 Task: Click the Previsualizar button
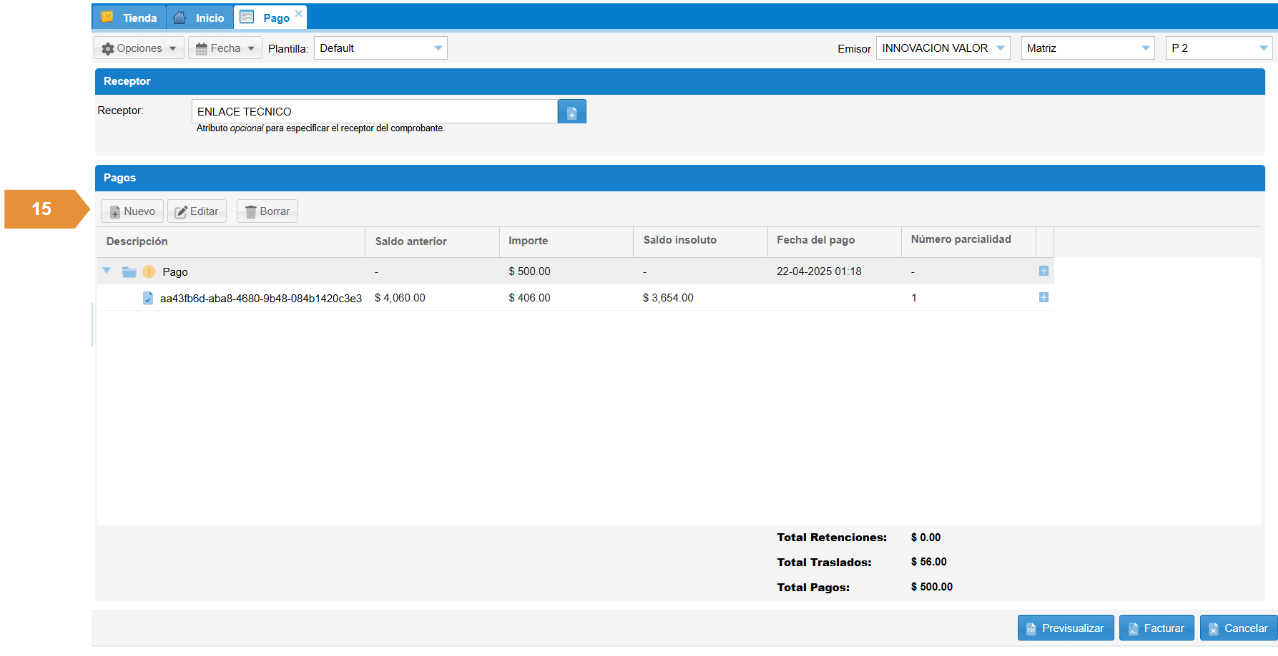click(1066, 628)
